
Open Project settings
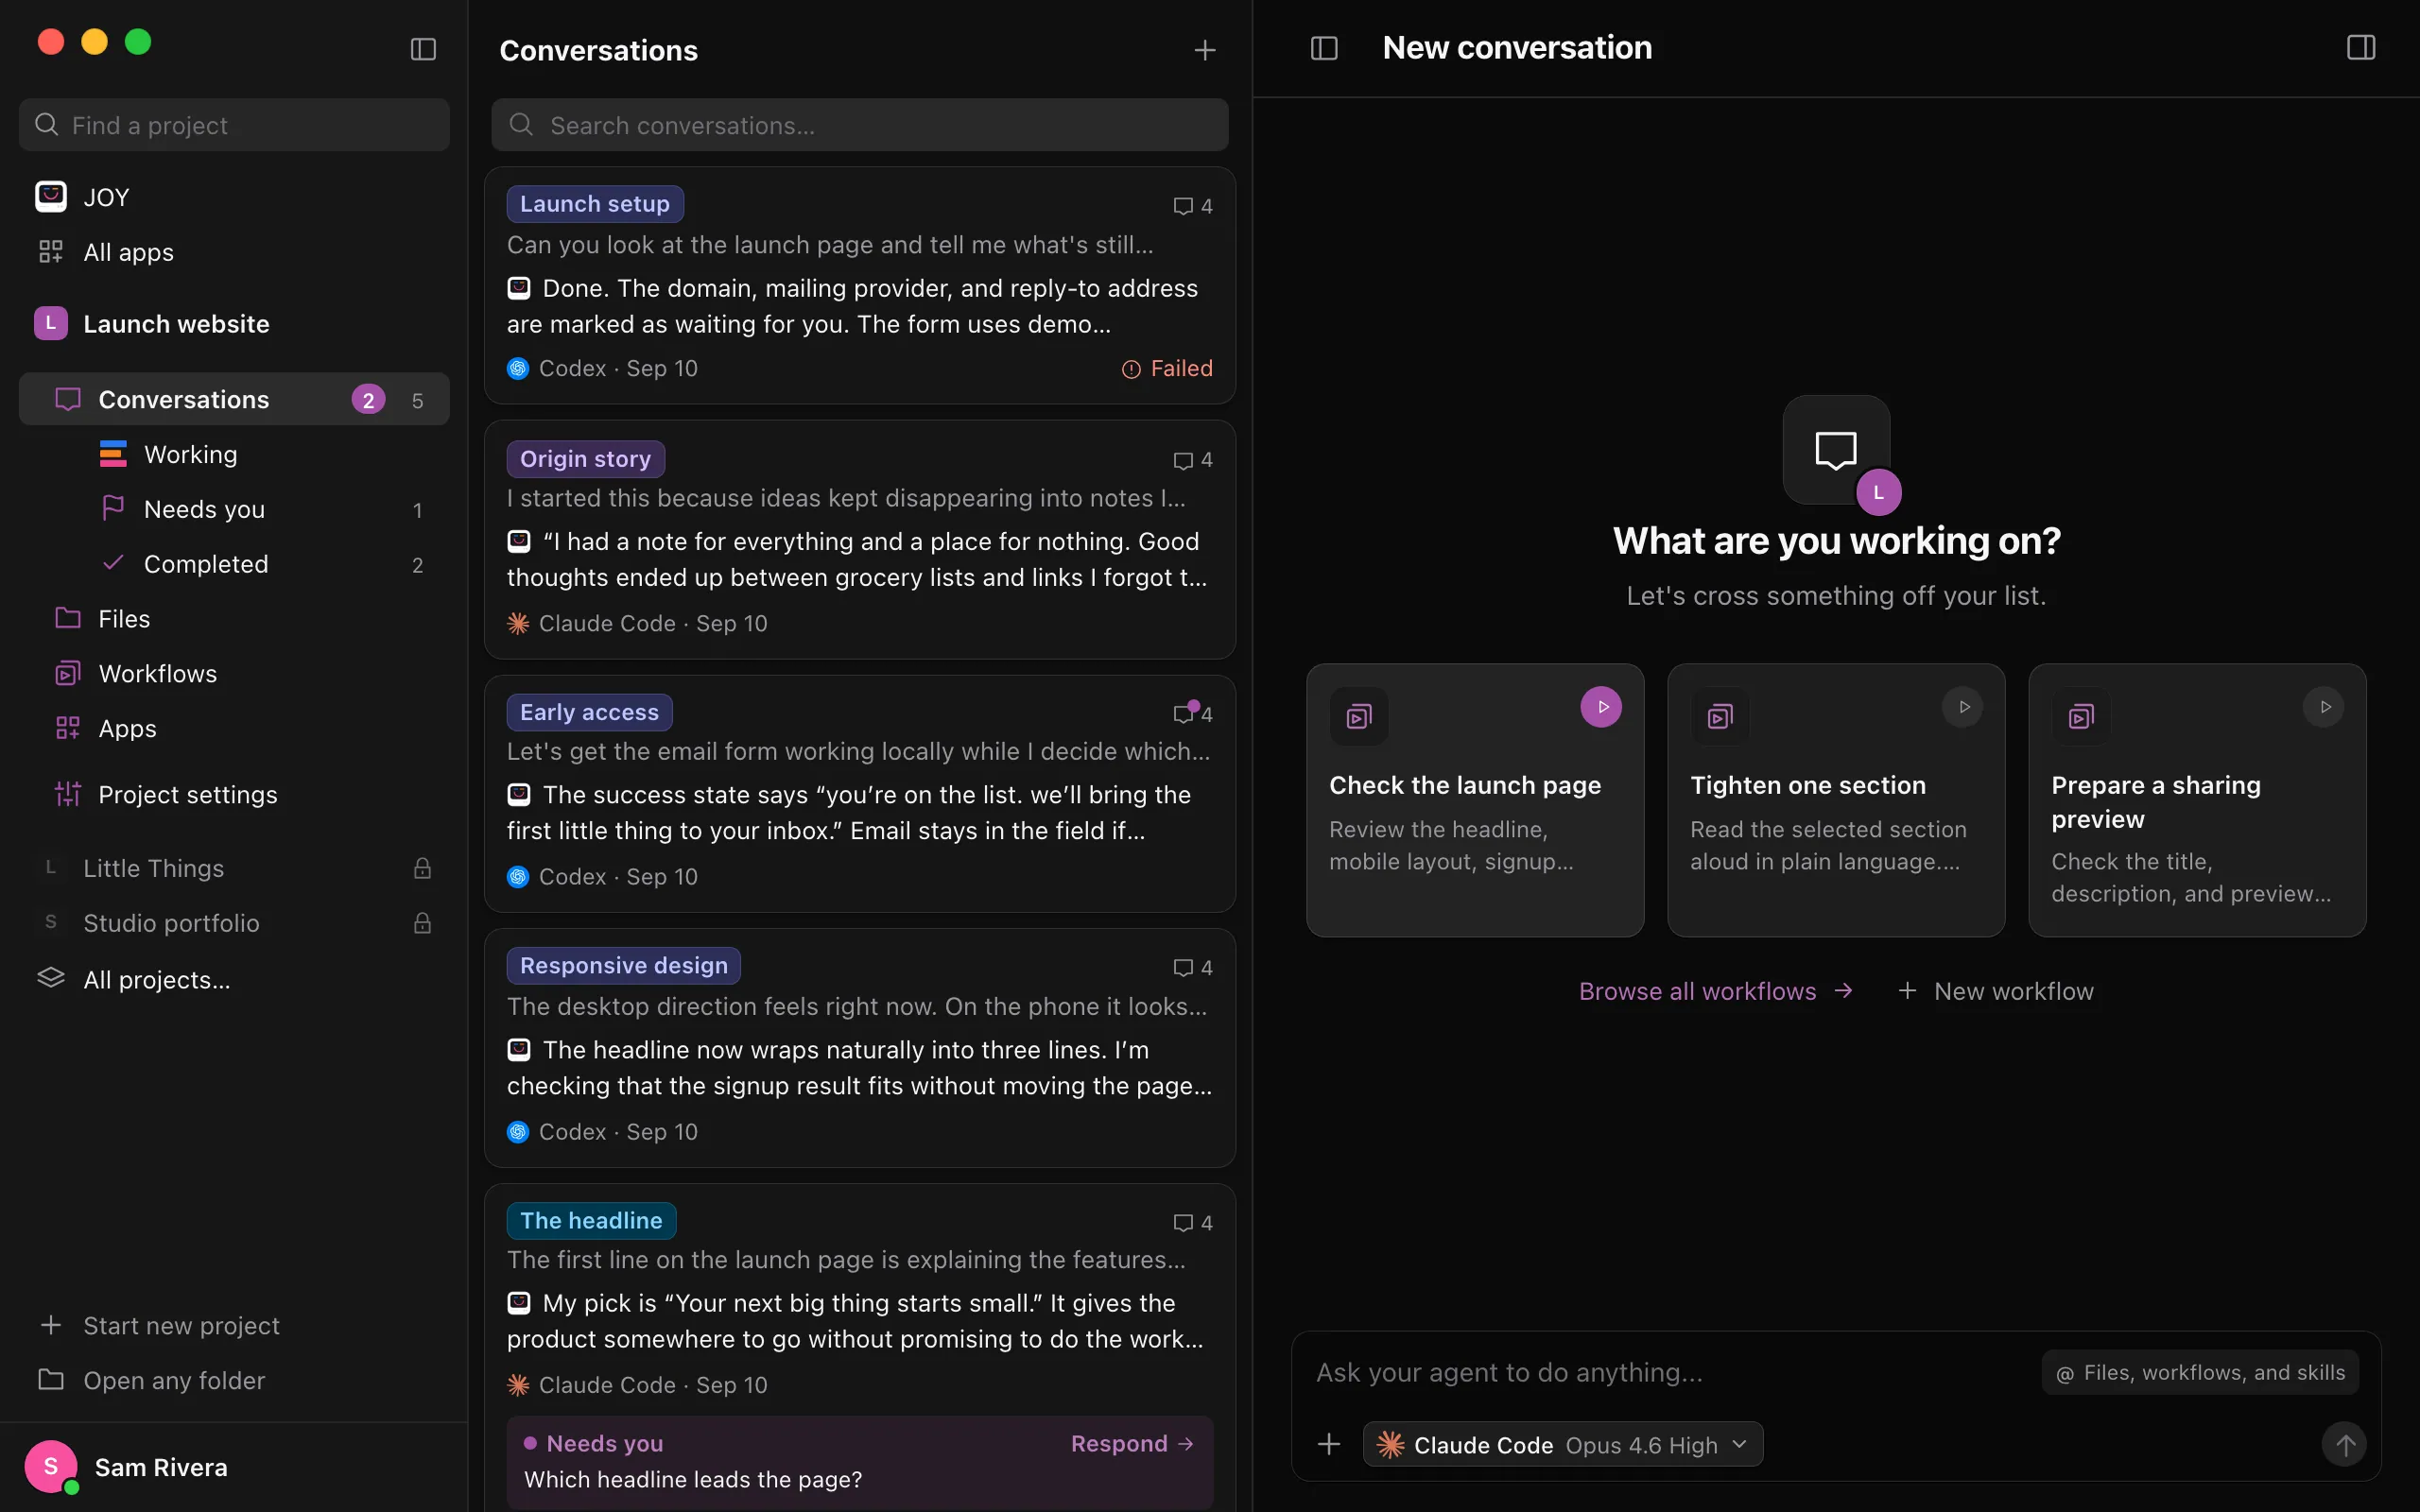(x=234, y=795)
